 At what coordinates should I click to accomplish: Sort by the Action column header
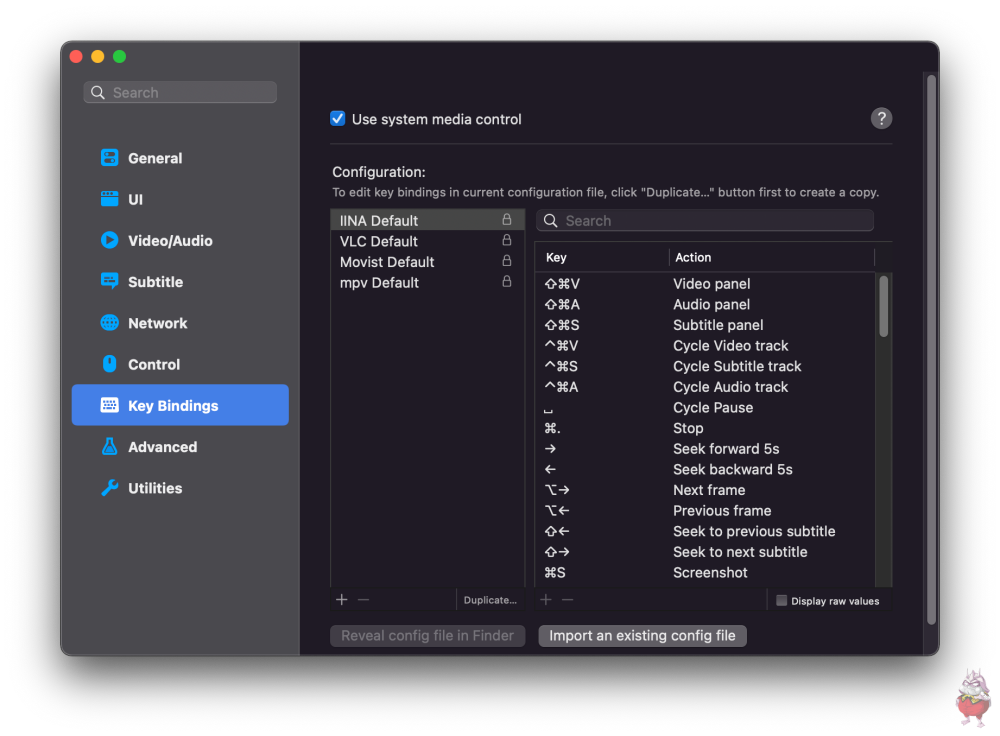tap(772, 258)
